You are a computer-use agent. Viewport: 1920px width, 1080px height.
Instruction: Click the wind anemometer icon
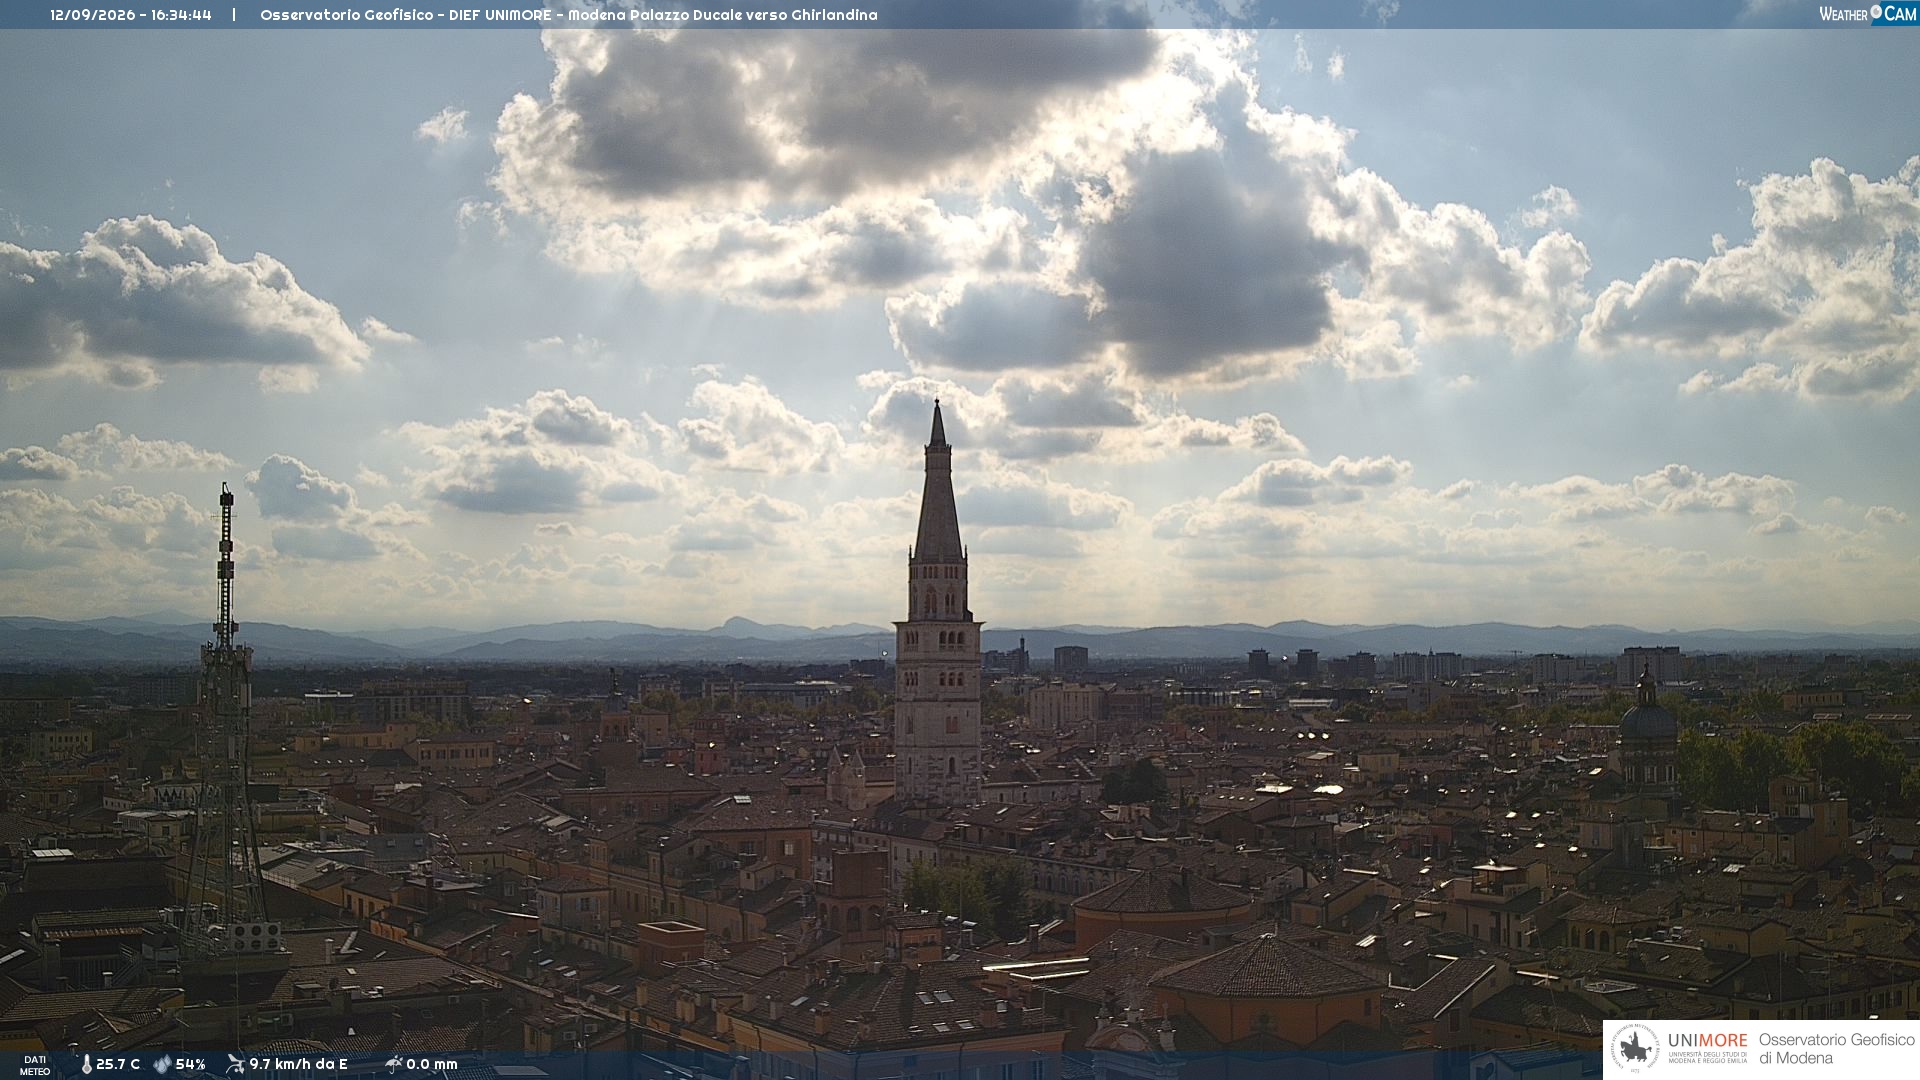pyautogui.click(x=235, y=1064)
